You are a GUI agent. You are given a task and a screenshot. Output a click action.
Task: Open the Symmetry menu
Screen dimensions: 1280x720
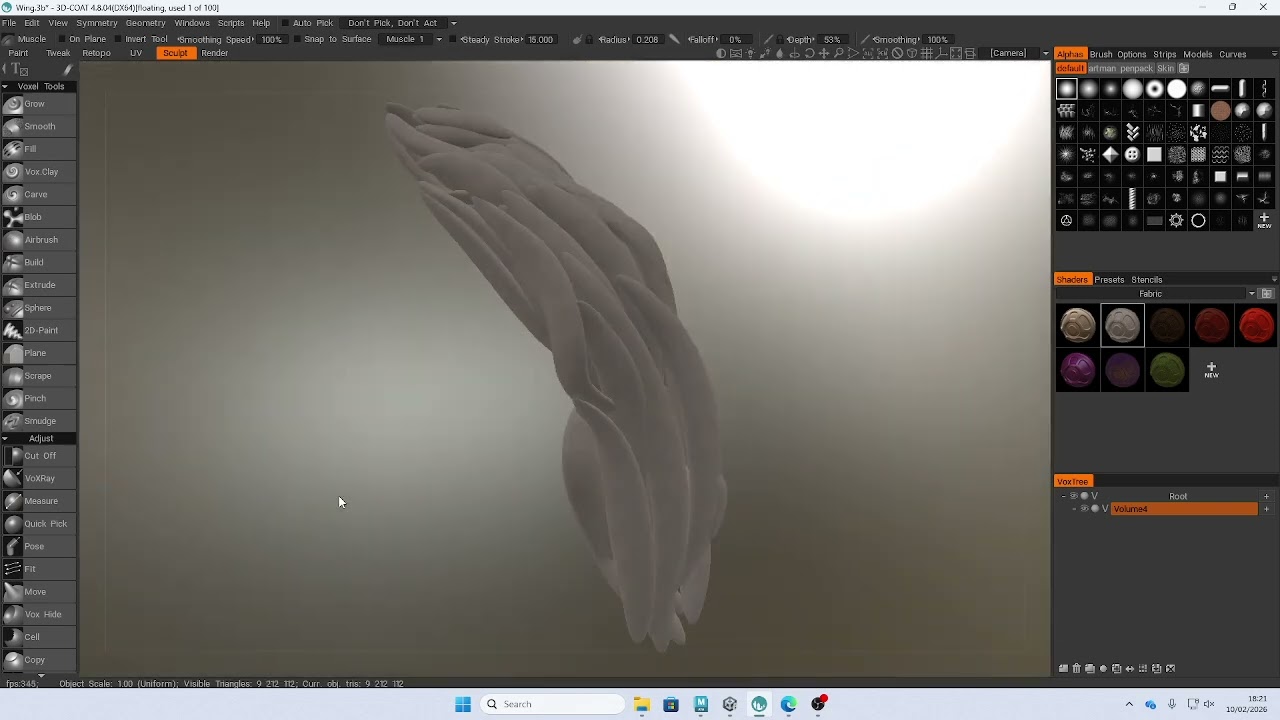coord(97,23)
